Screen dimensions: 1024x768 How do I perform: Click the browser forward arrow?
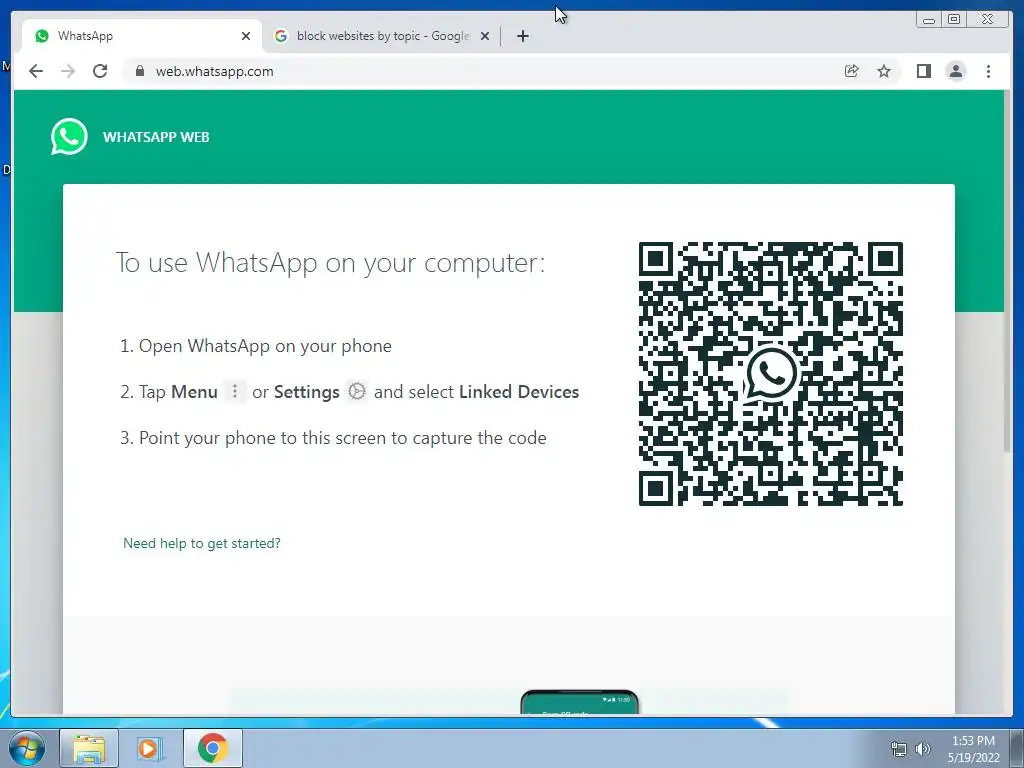coord(68,71)
